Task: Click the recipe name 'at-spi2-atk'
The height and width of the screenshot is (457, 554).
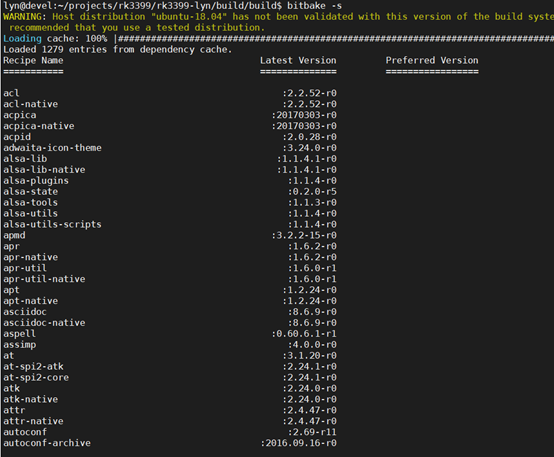Action: click(x=33, y=367)
